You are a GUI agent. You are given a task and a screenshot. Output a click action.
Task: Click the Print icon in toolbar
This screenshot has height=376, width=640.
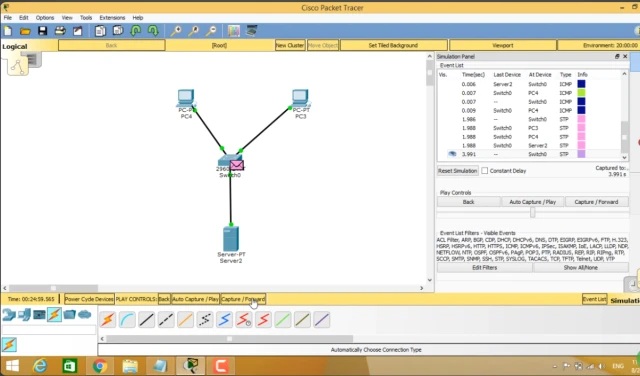[60, 31]
